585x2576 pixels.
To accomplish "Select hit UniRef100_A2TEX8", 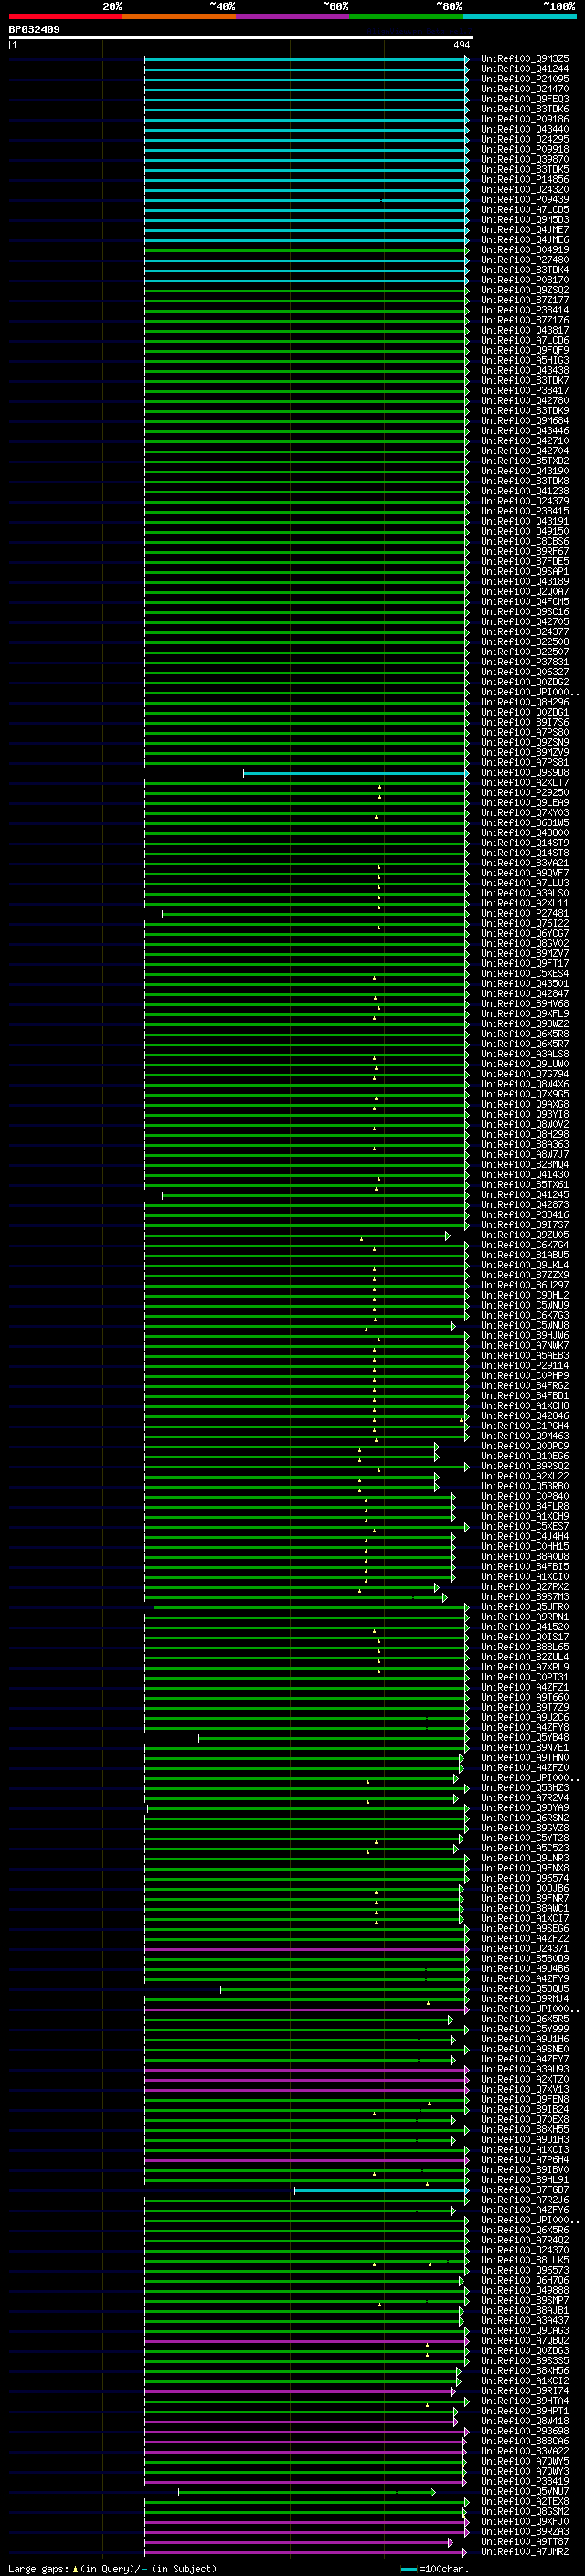I will pyautogui.click(x=525, y=2502).
